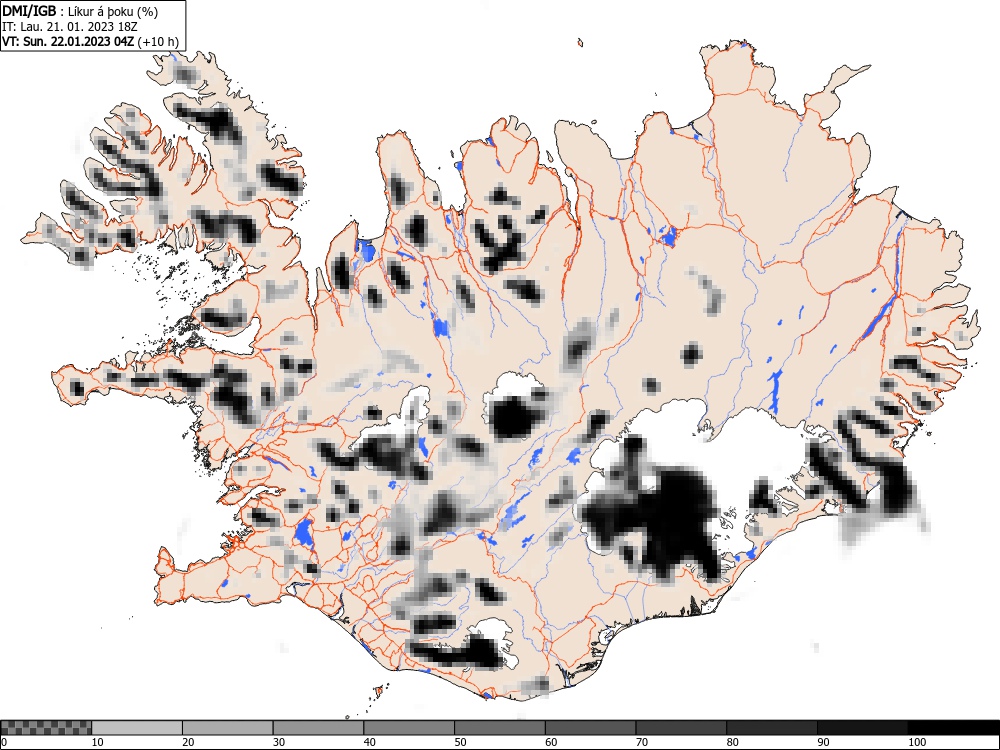The height and width of the screenshot is (750, 1000).
Task: Click the legend label '20'
Action: [188, 742]
